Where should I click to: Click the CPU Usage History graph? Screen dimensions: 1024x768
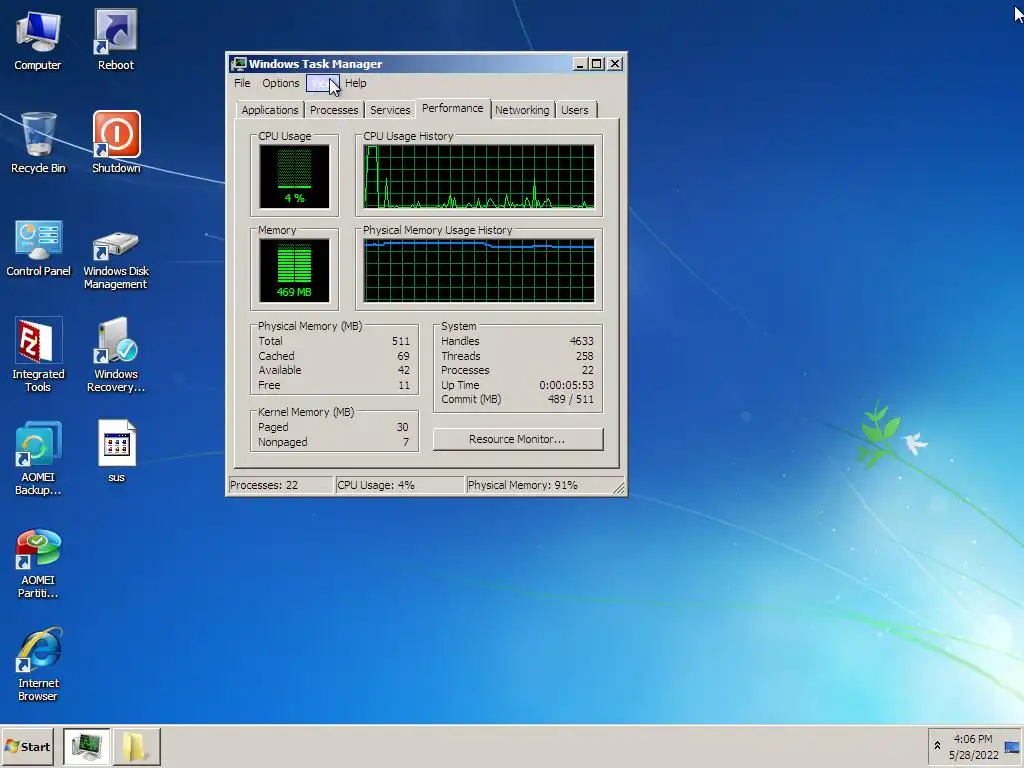click(479, 176)
